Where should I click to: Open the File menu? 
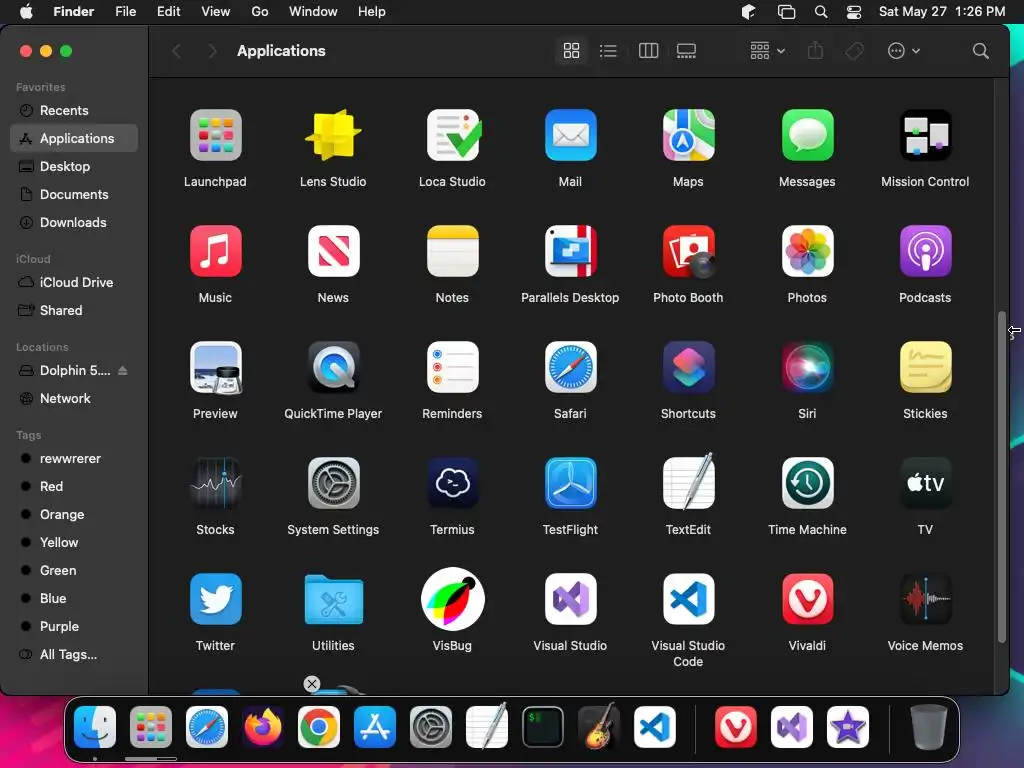click(125, 12)
